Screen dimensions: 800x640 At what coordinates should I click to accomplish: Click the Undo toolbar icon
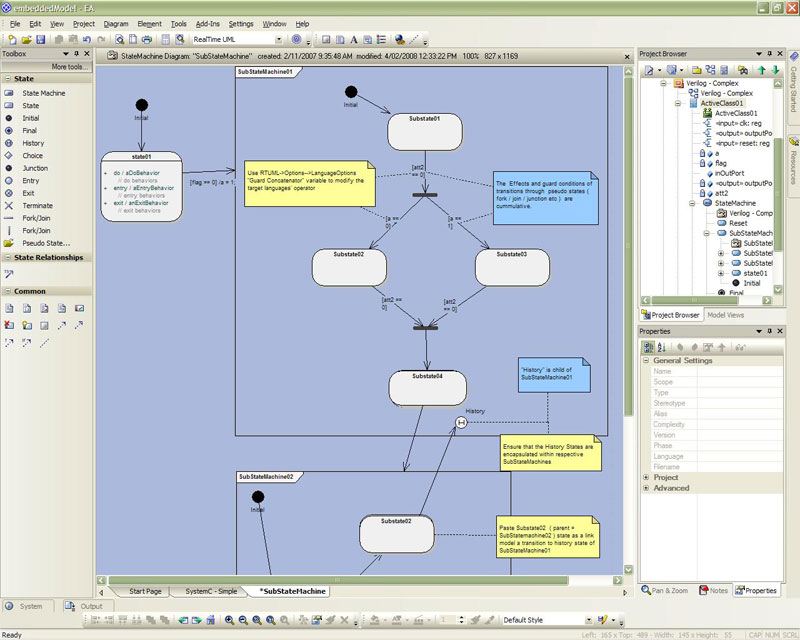pyautogui.click(x=87, y=39)
